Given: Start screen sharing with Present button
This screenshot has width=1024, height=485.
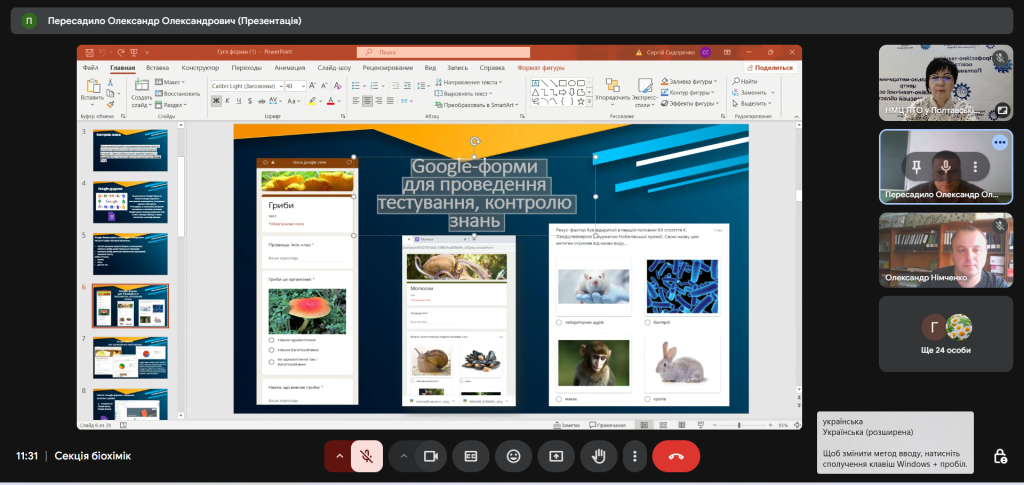Looking at the screenshot, I should 556,456.
